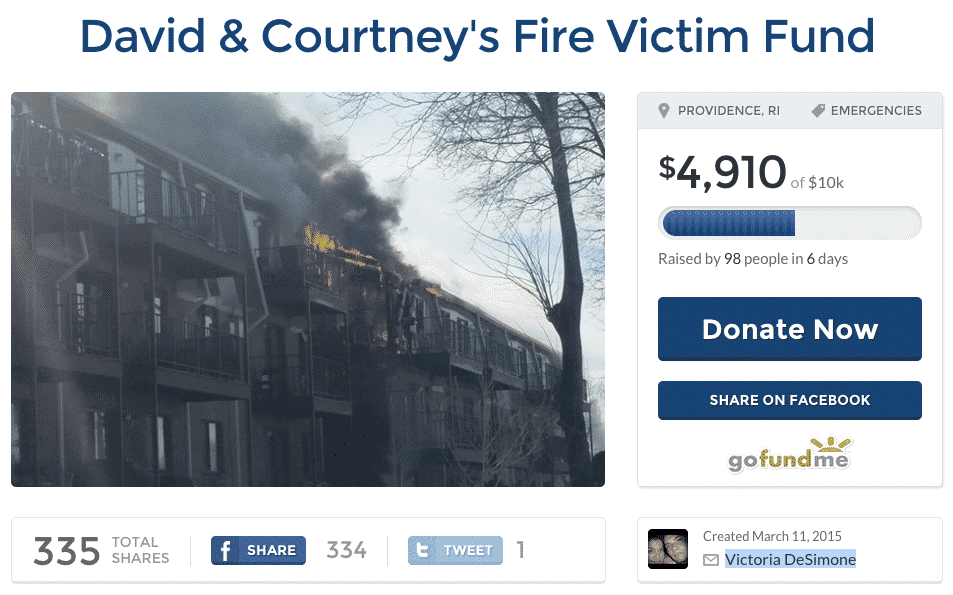Click the campaign title heading
Viewport: 953px width, 595px height.
click(x=477, y=37)
